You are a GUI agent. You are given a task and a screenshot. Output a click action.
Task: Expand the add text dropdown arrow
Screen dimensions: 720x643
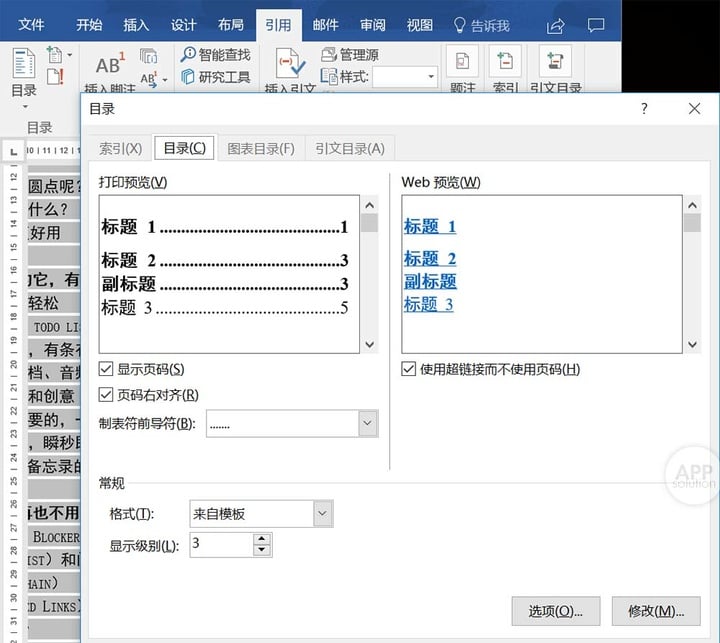70,55
